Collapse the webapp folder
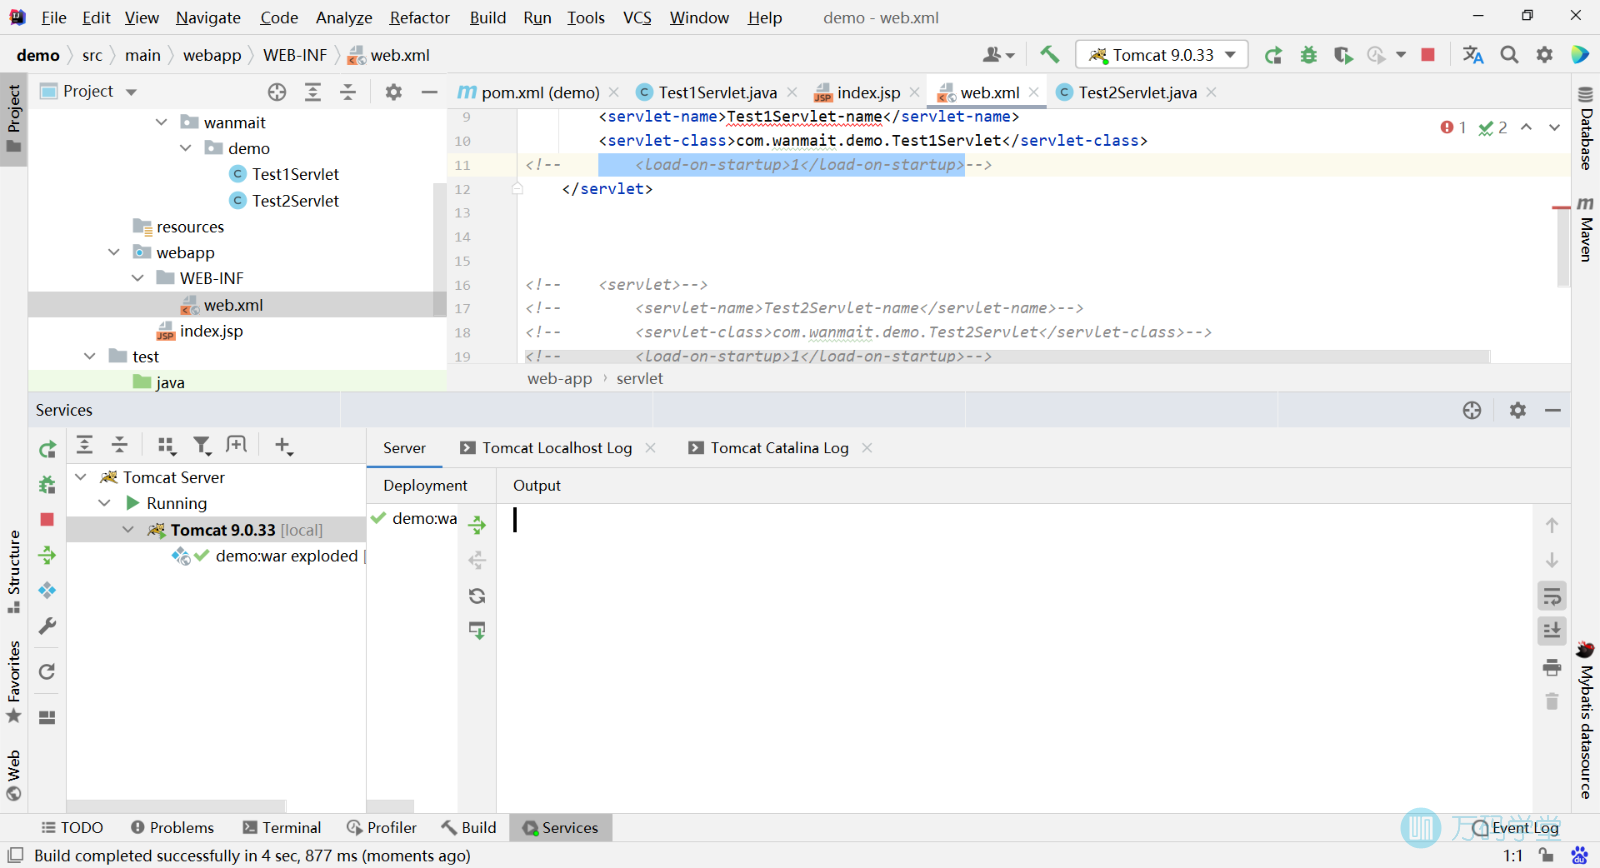Image resolution: width=1600 pixels, height=868 pixels. [x=113, y=252]
